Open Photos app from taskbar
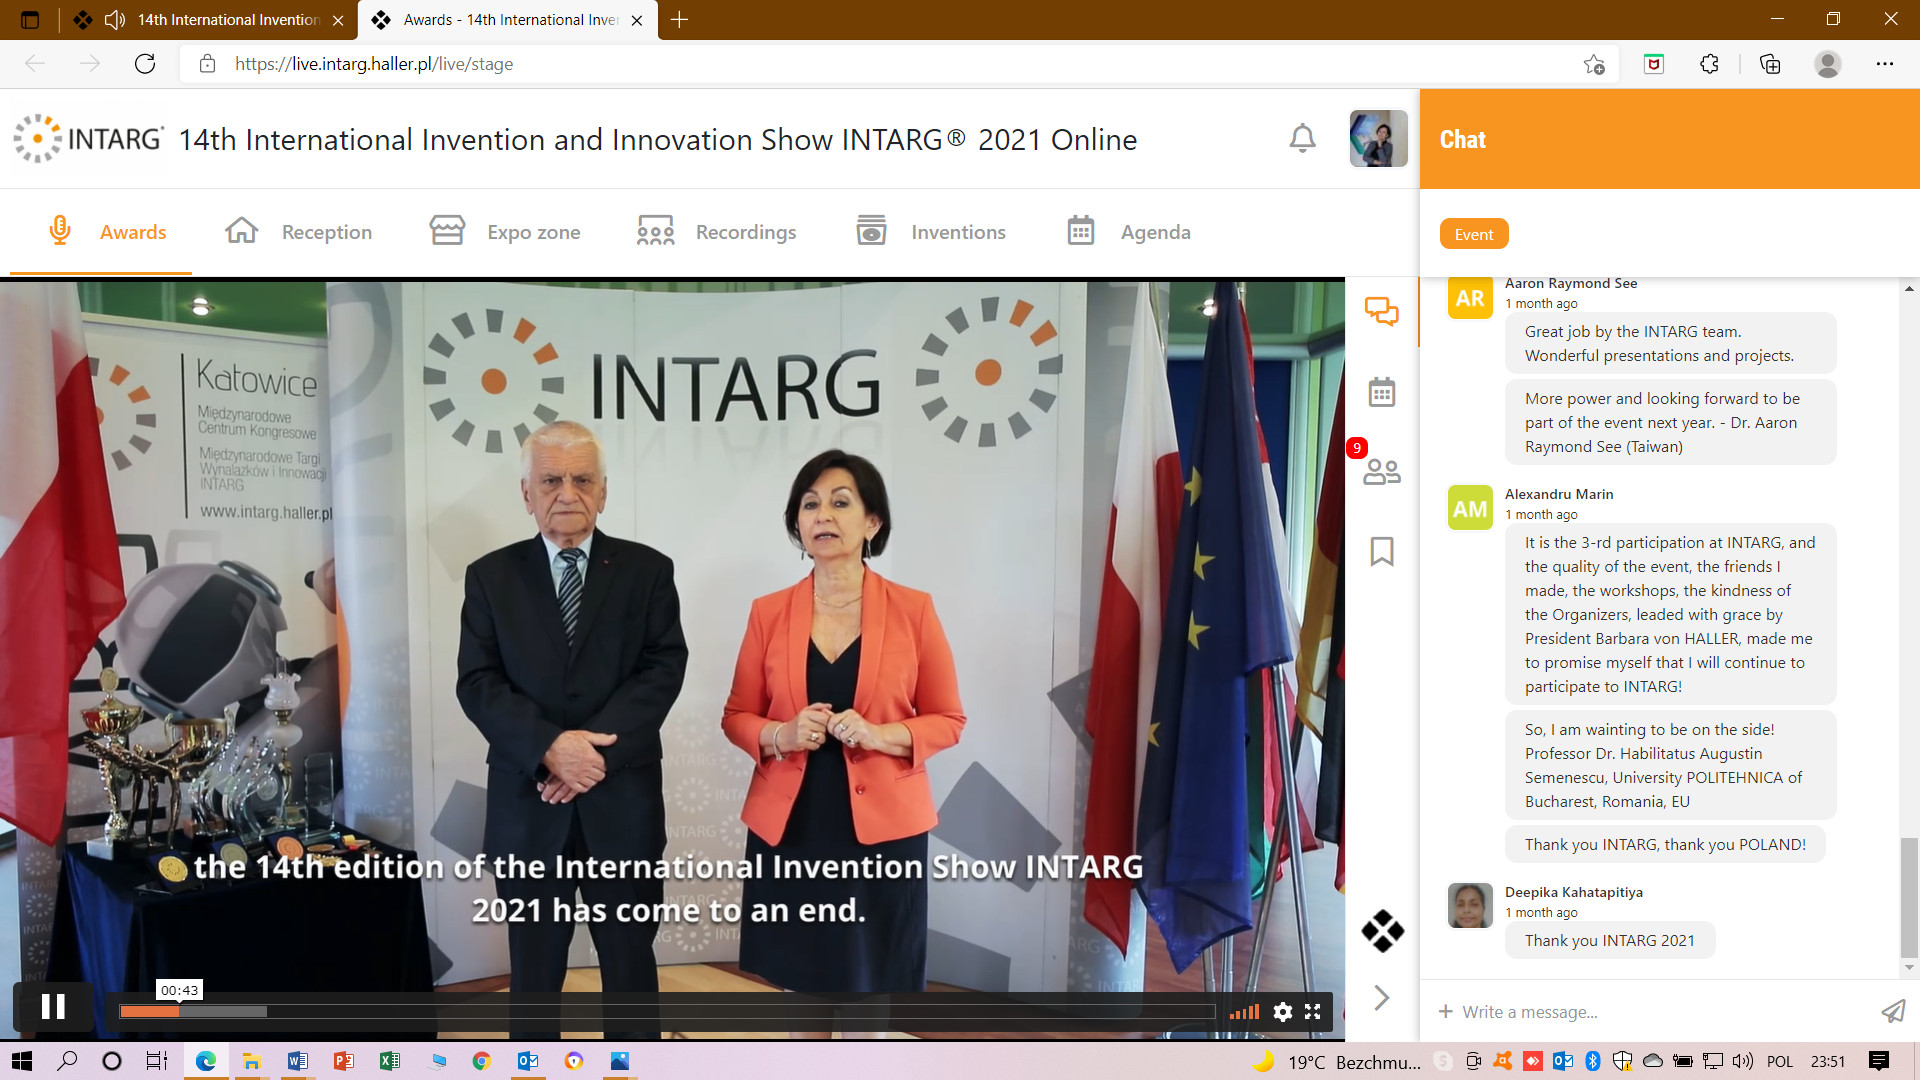This screenshot has height=1080, width=1920. click(620, 1061)
